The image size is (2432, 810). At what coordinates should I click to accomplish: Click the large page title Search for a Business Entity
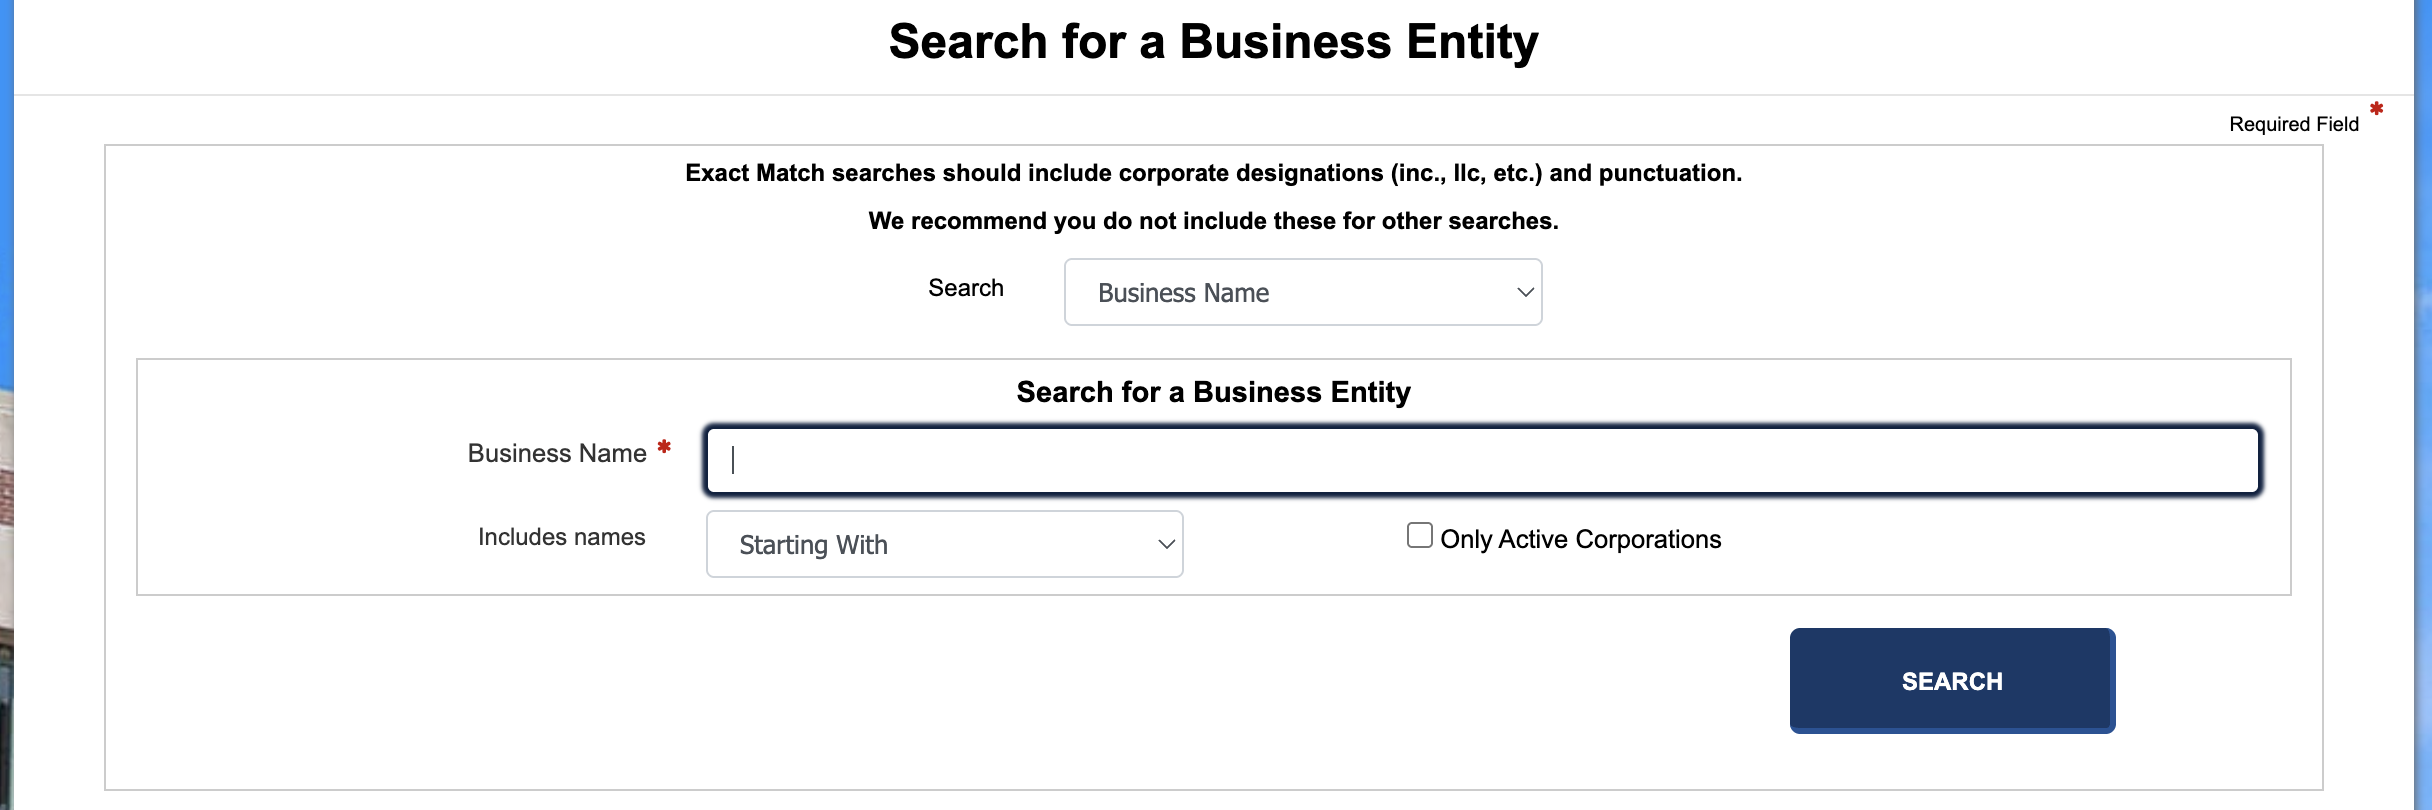[1213, 42]
